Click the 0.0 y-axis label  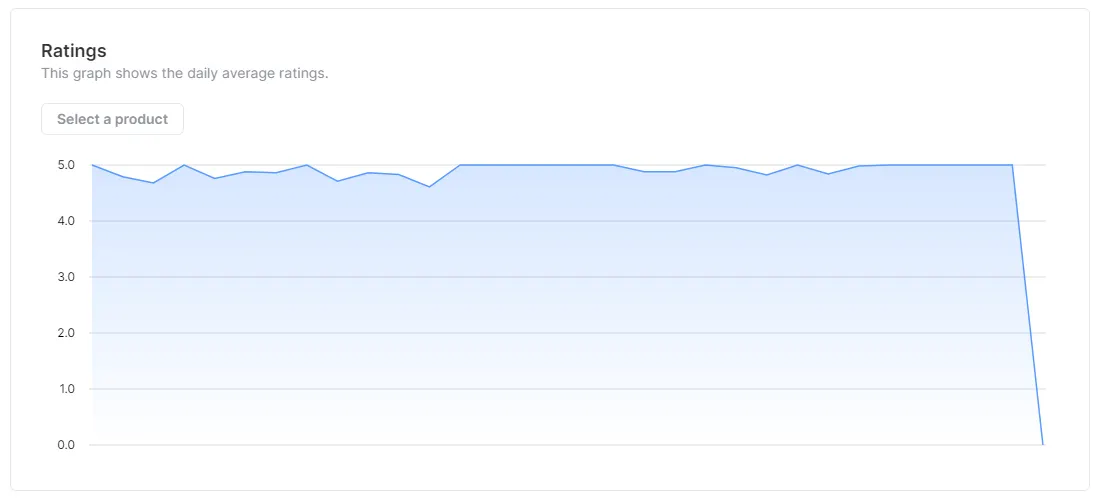[x=67, y=445]
